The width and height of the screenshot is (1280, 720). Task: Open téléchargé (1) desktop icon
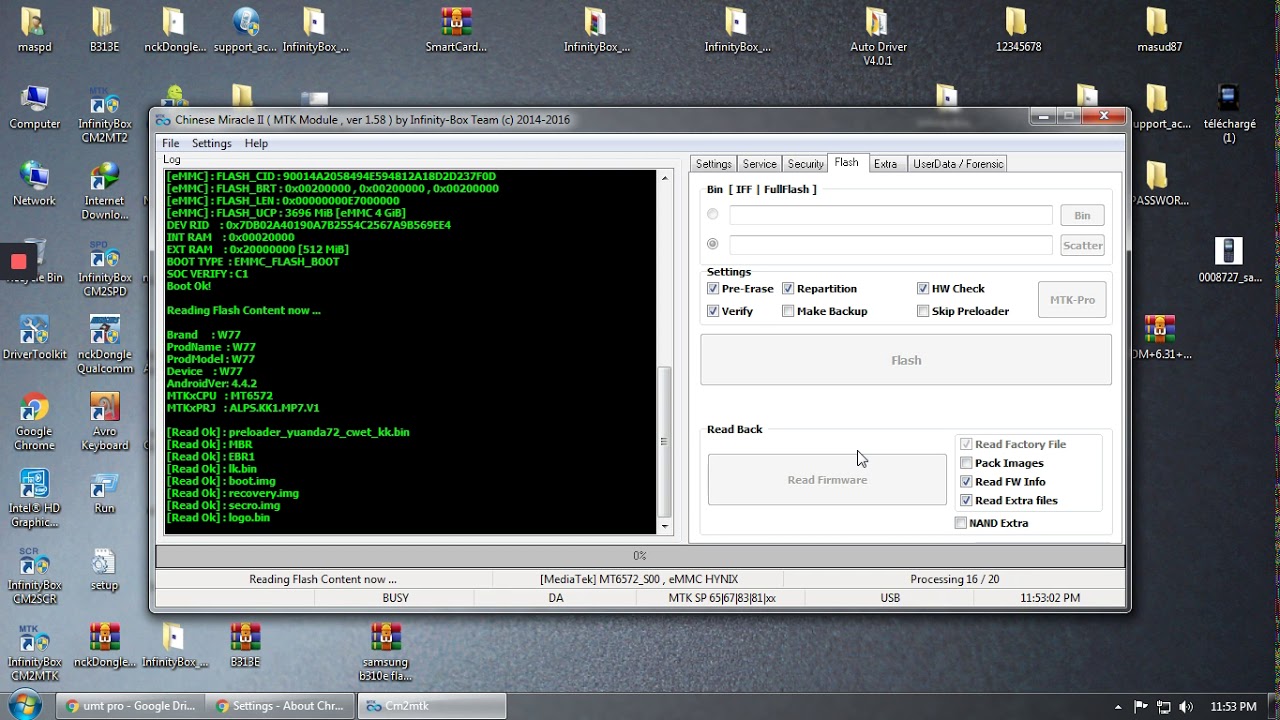[x=1229, y=113]
